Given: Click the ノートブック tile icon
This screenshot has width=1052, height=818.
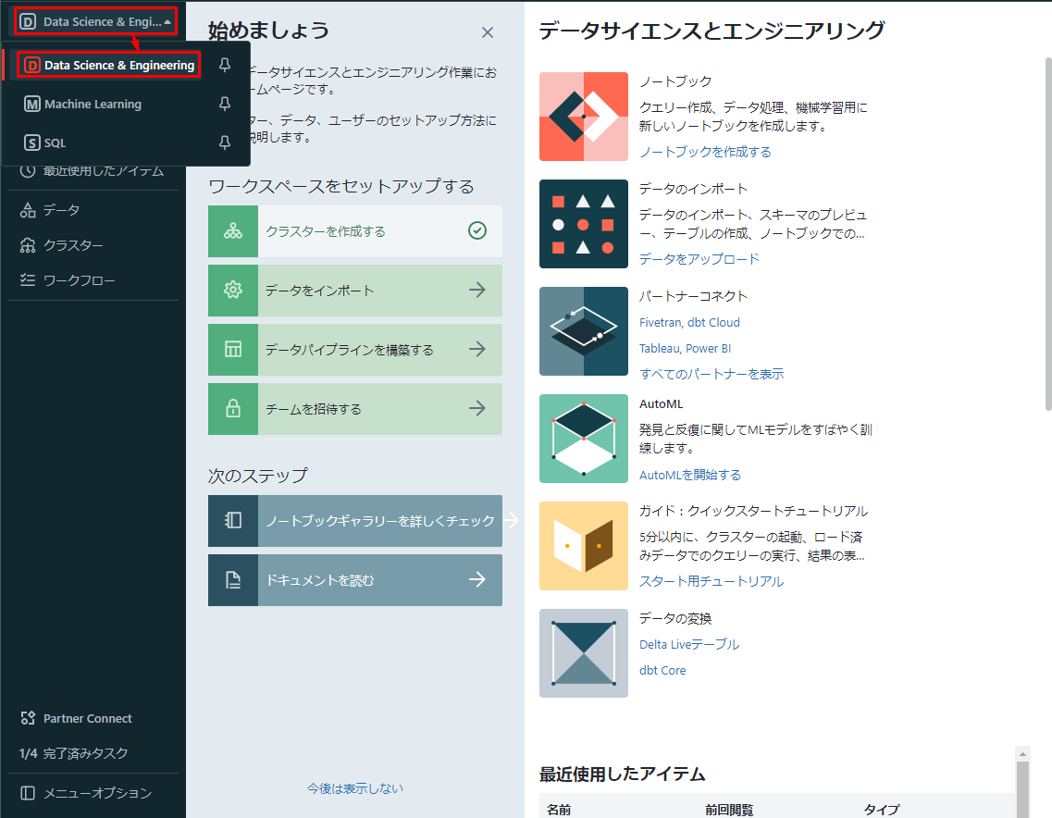Looking at the screenshot, I should (x=584, y=117).
